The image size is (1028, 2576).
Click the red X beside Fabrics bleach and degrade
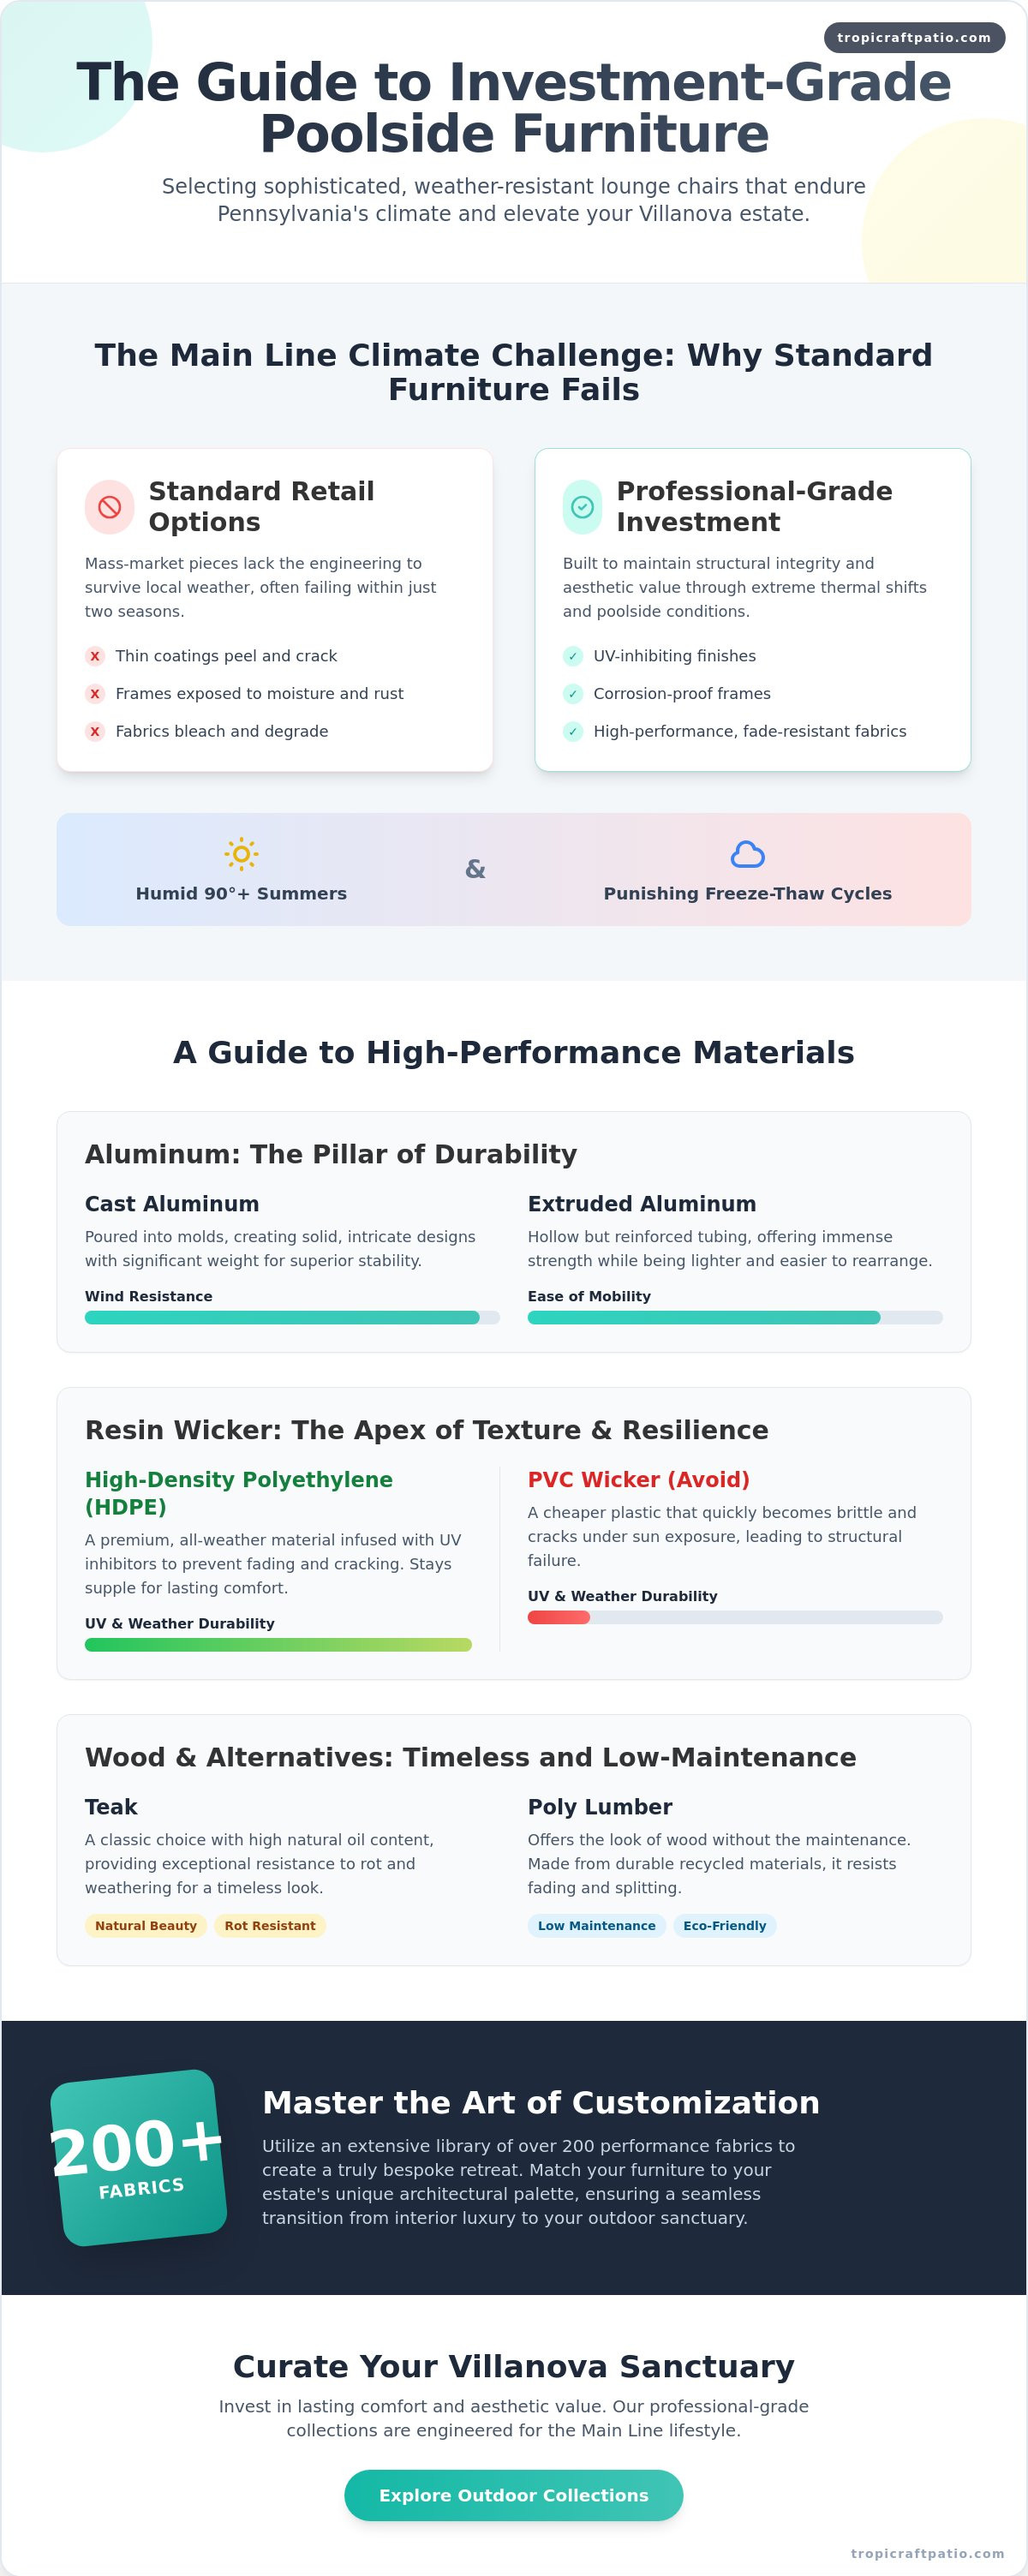pyautogui.click(x=95, y=731)
